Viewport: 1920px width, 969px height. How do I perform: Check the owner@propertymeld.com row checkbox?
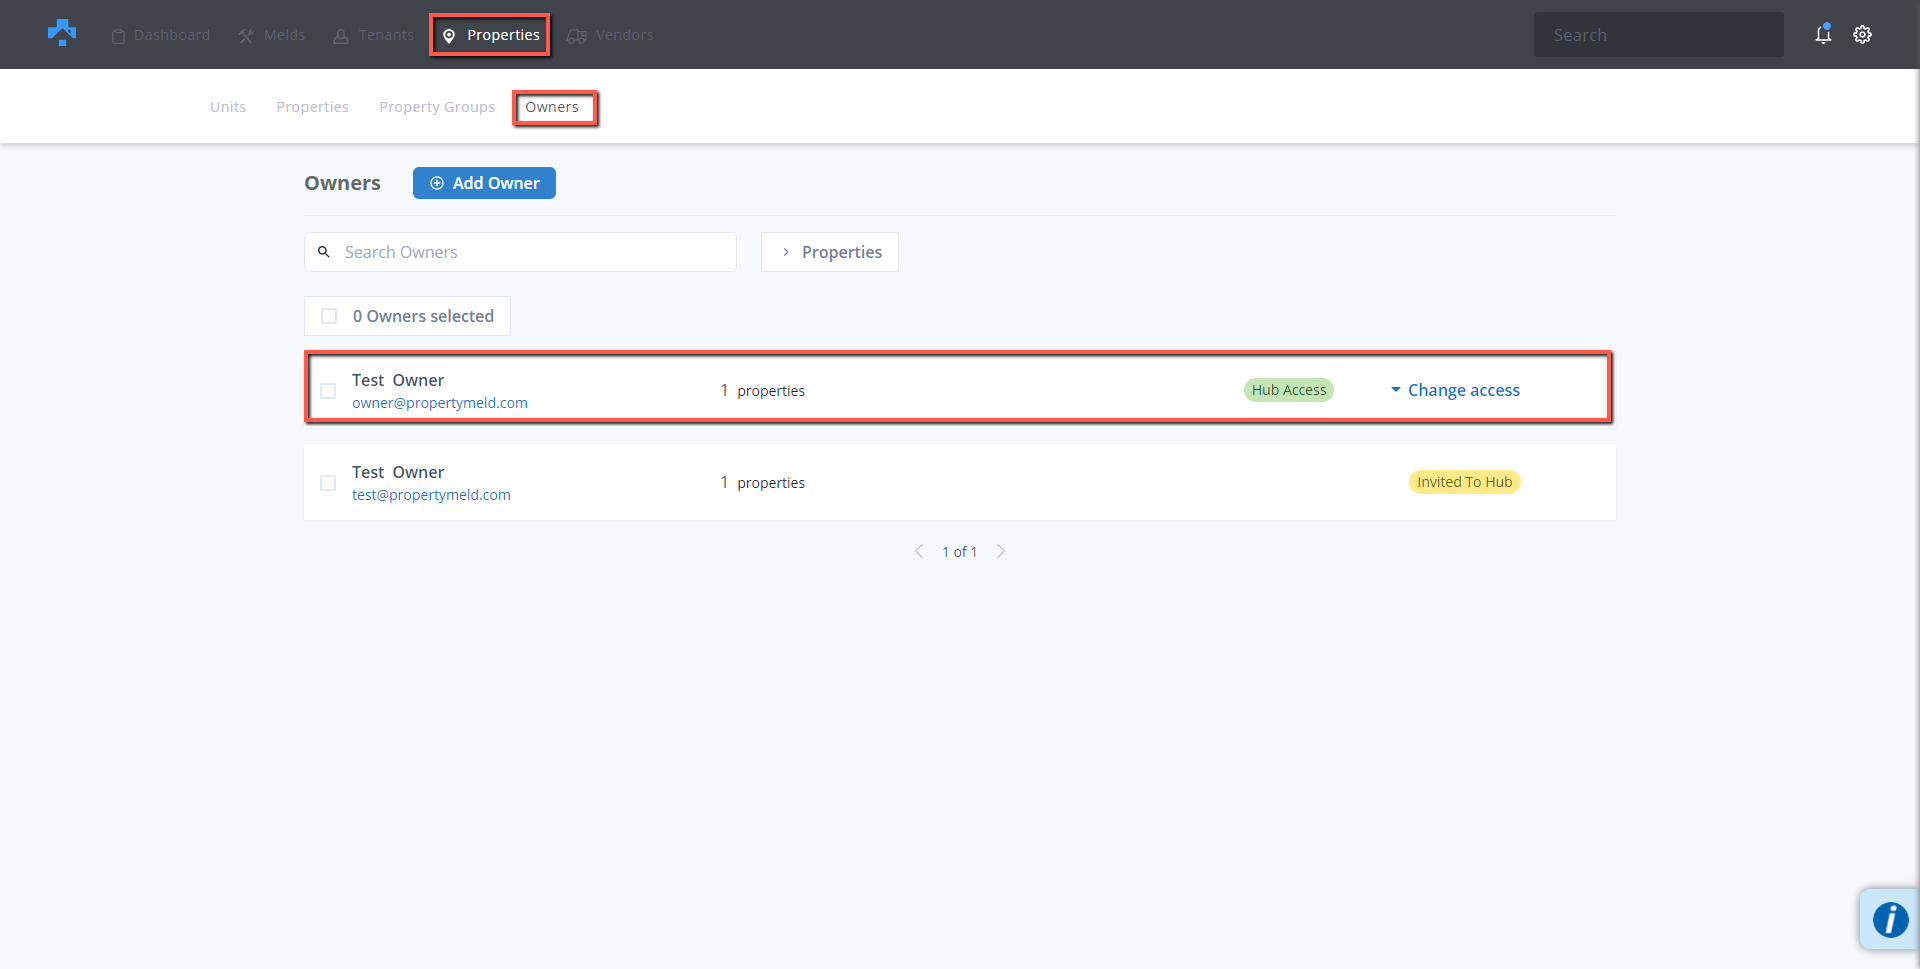(x=328, y=391)
